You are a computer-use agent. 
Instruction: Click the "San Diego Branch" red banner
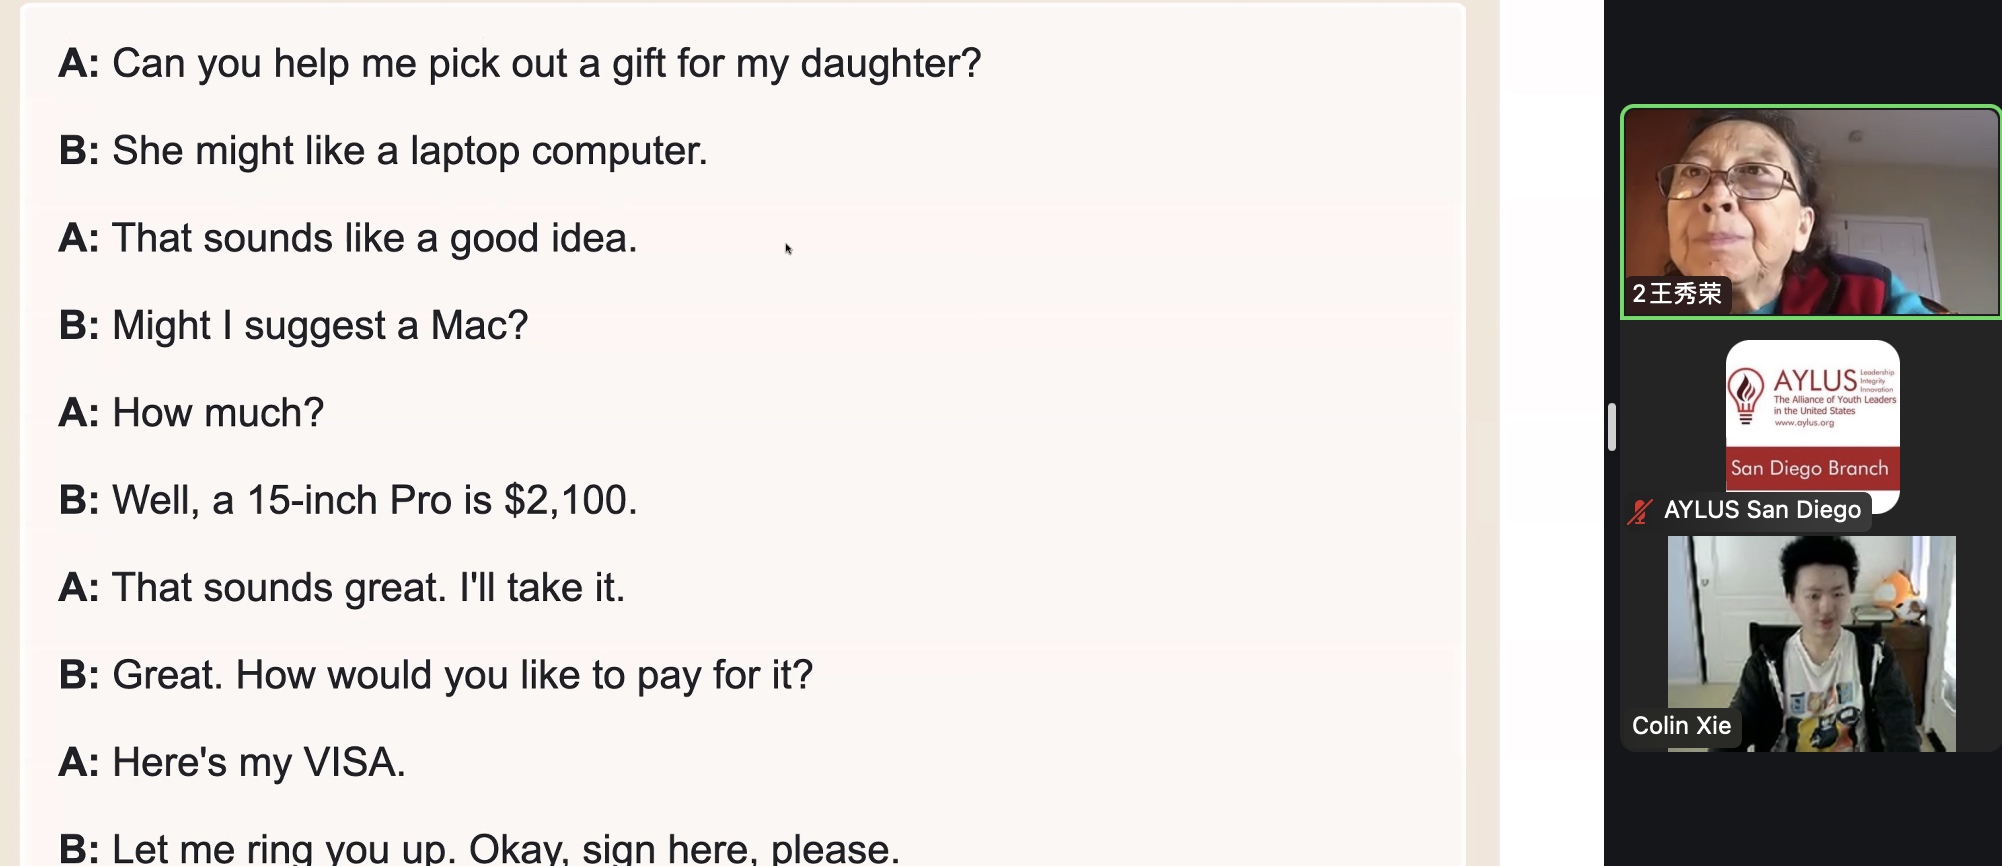coord(1812,468)
